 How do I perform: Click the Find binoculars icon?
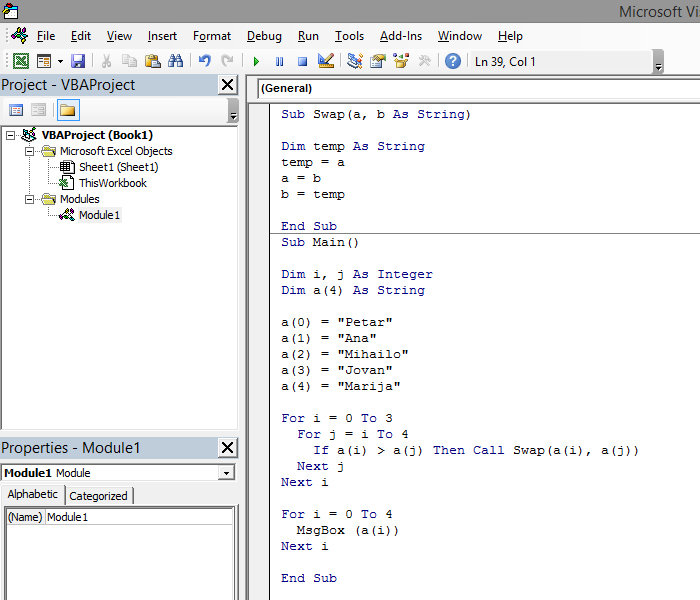(176, 61)
